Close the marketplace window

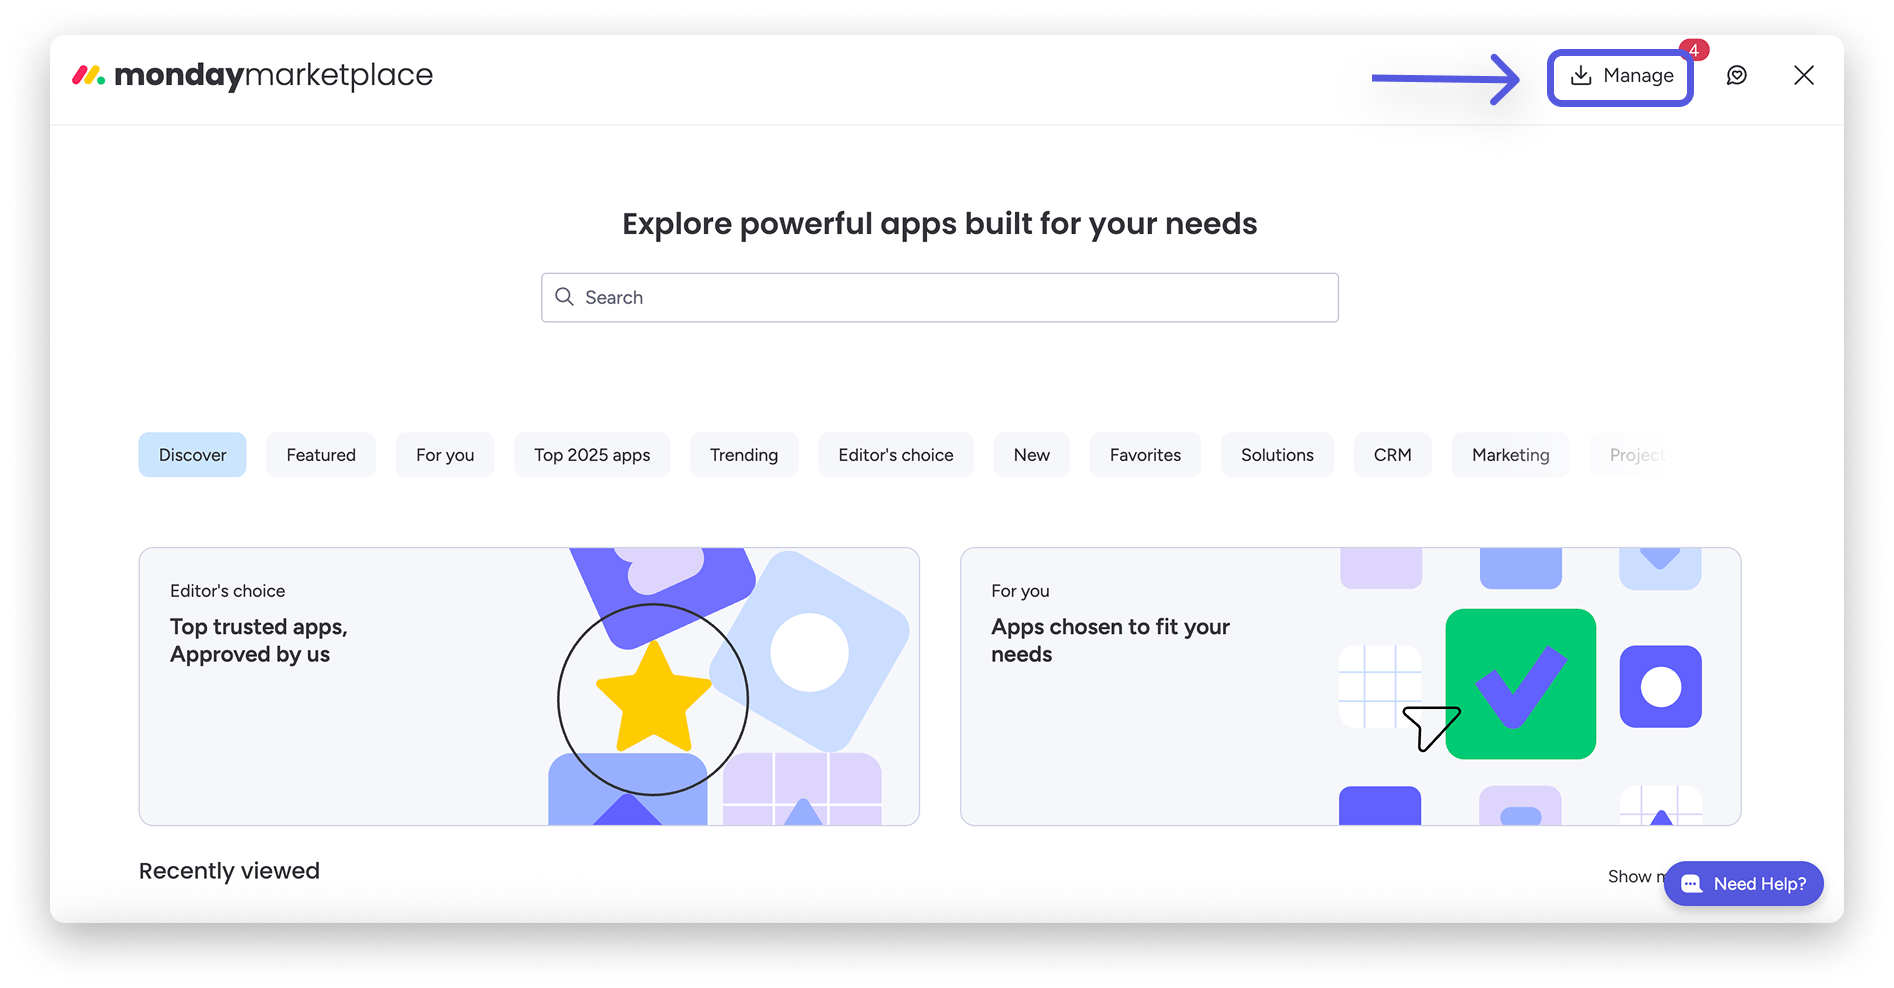click(x=1804, y=76)
